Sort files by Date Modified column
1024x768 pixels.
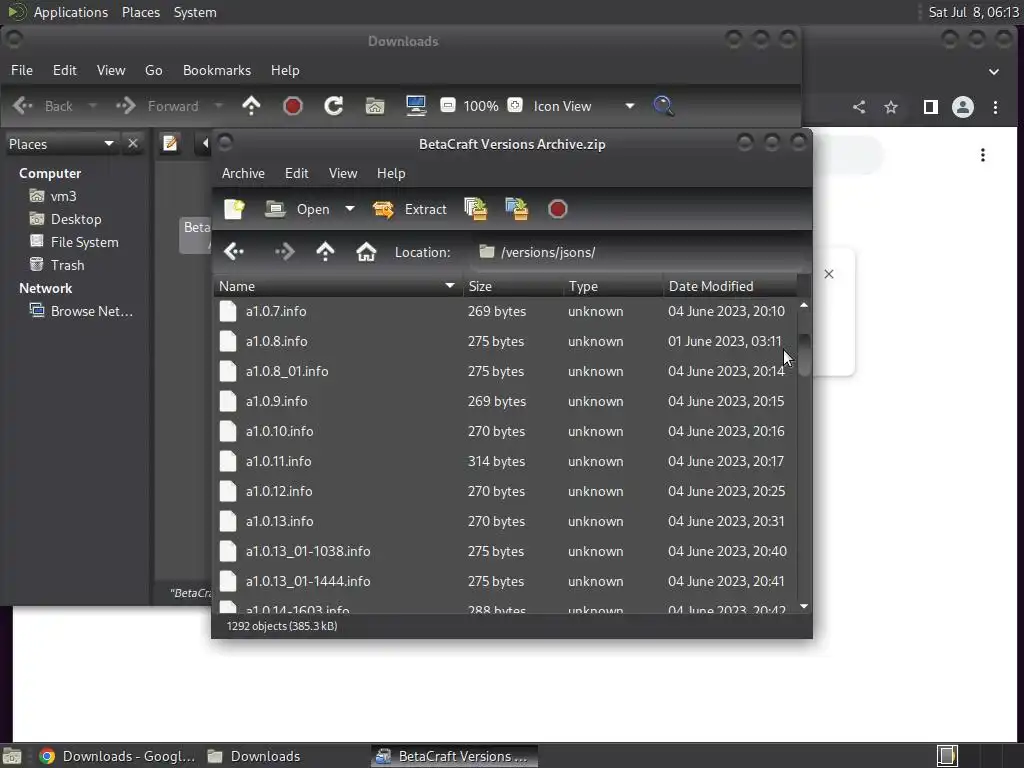730,286
